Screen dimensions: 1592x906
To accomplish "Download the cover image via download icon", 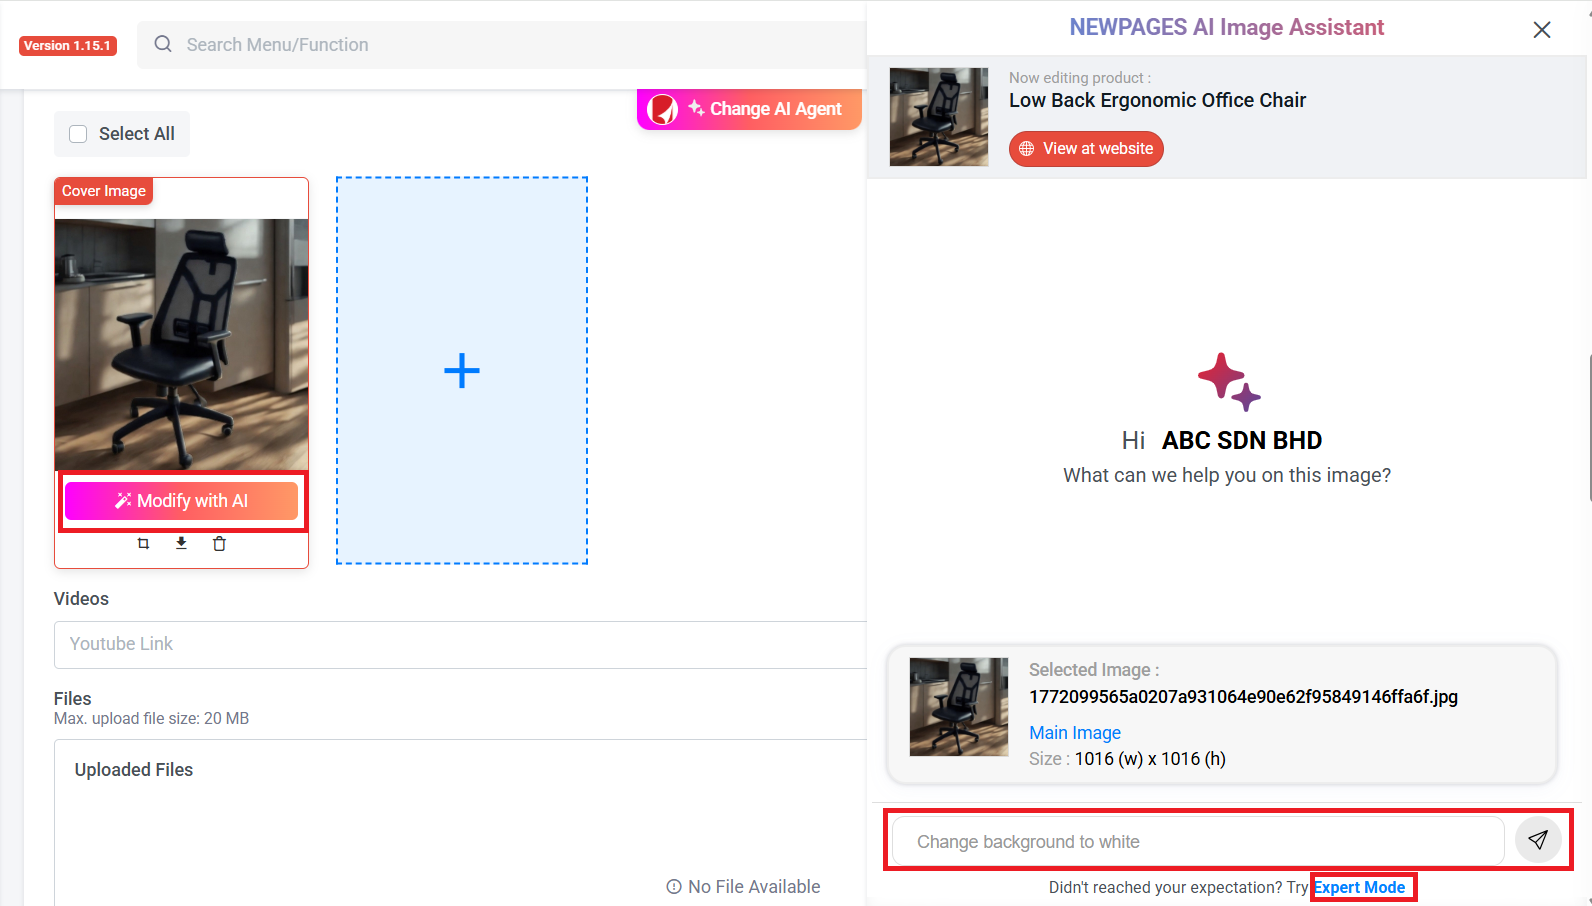I will 181,543.
